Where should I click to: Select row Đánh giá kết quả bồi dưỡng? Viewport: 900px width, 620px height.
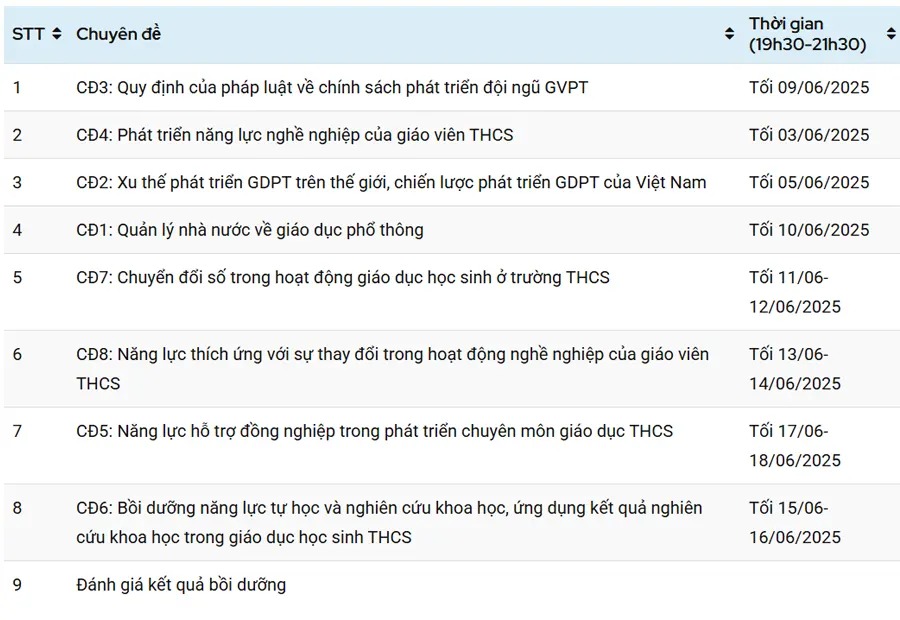(452, 585)
